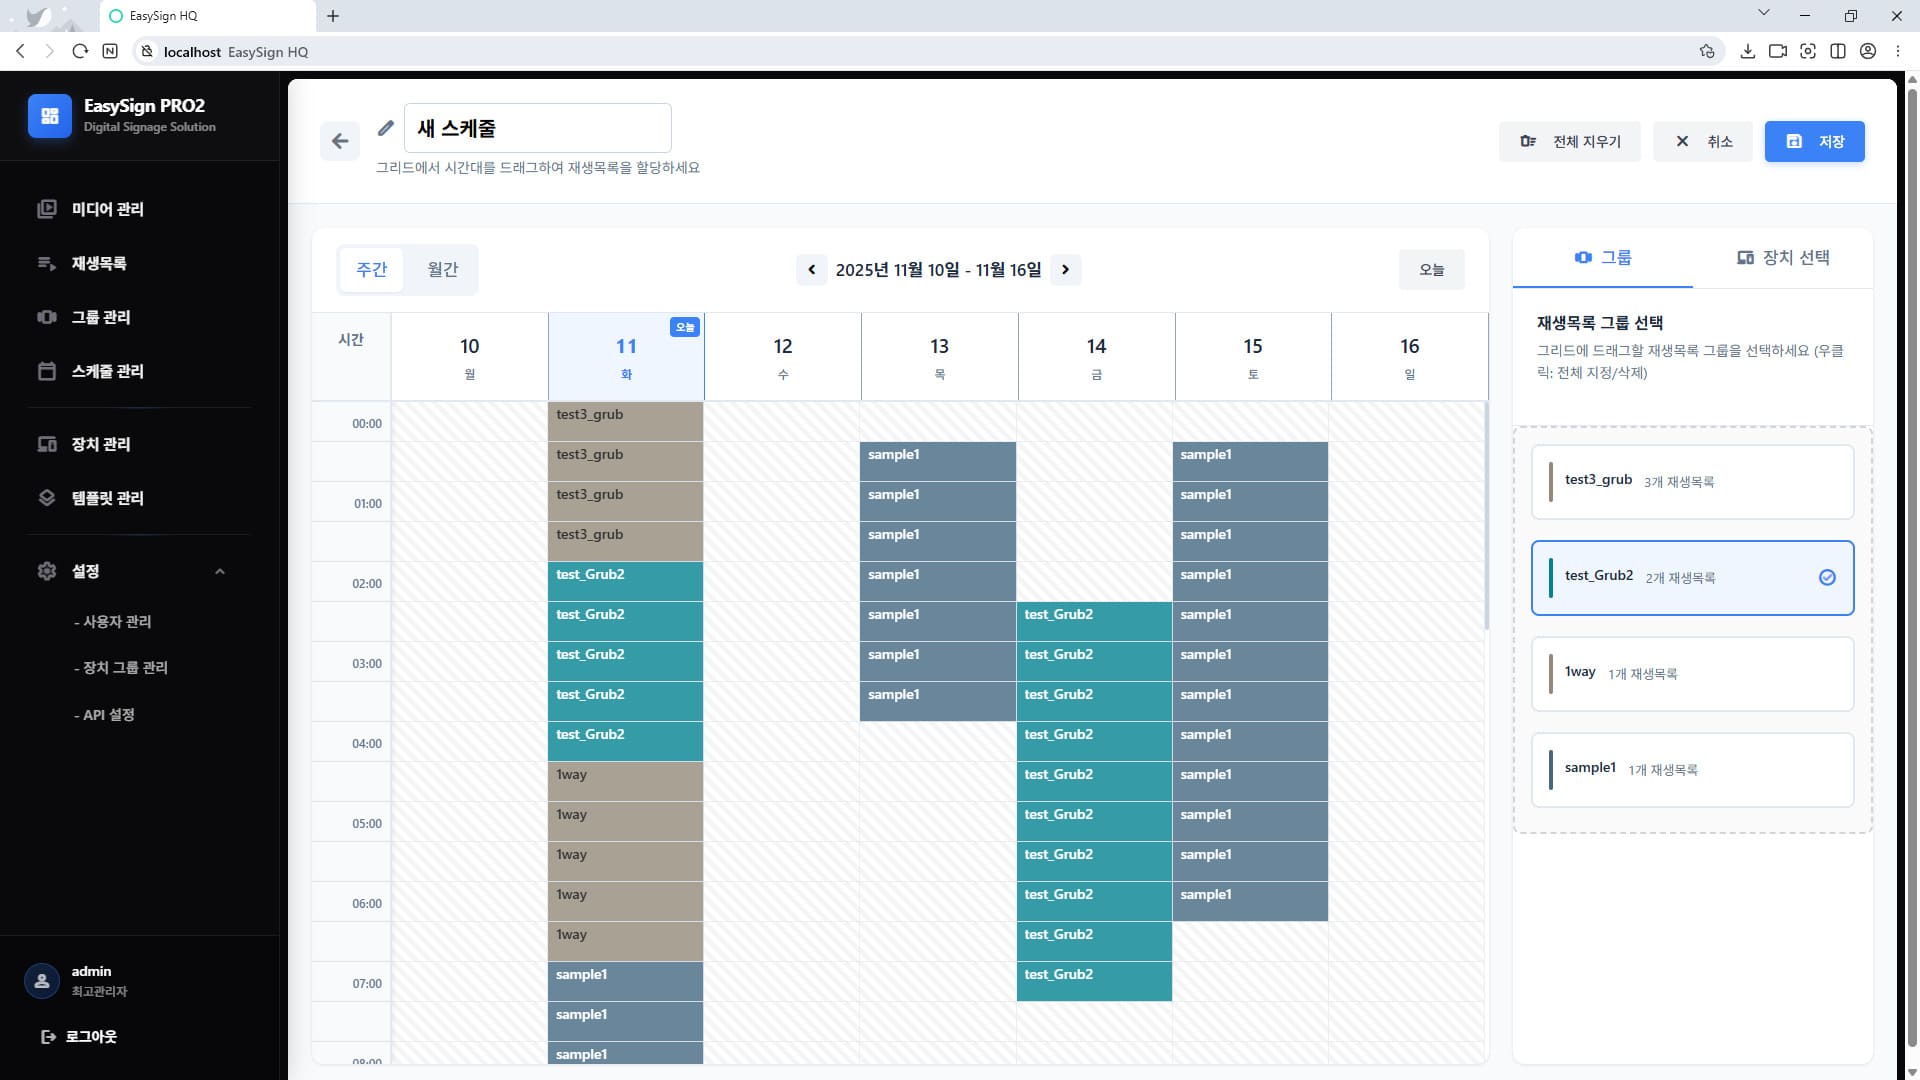Click the 저장 save button
1920x1080 pixels.
pyautogui.click(x=1814, y=141)
